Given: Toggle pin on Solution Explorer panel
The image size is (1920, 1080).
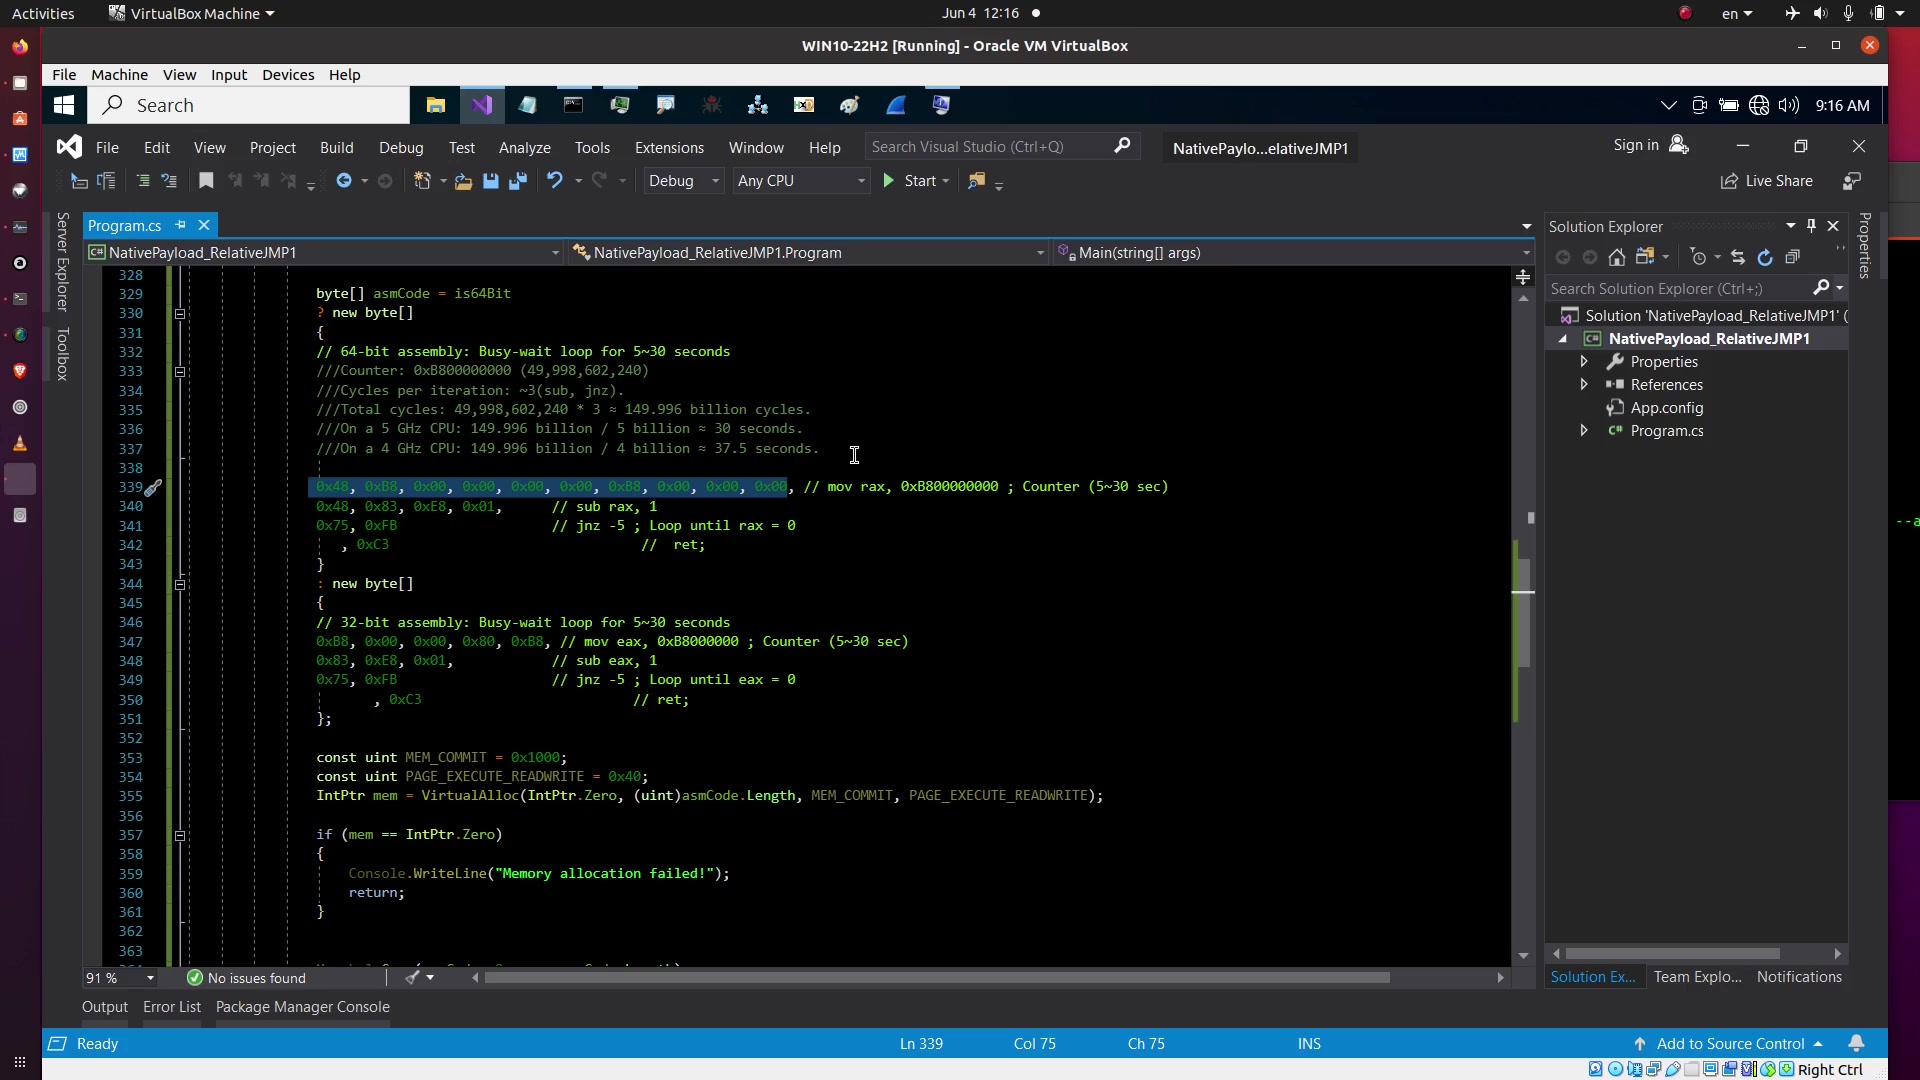Looking at the screenshot, I should [x=1811, y=226].
